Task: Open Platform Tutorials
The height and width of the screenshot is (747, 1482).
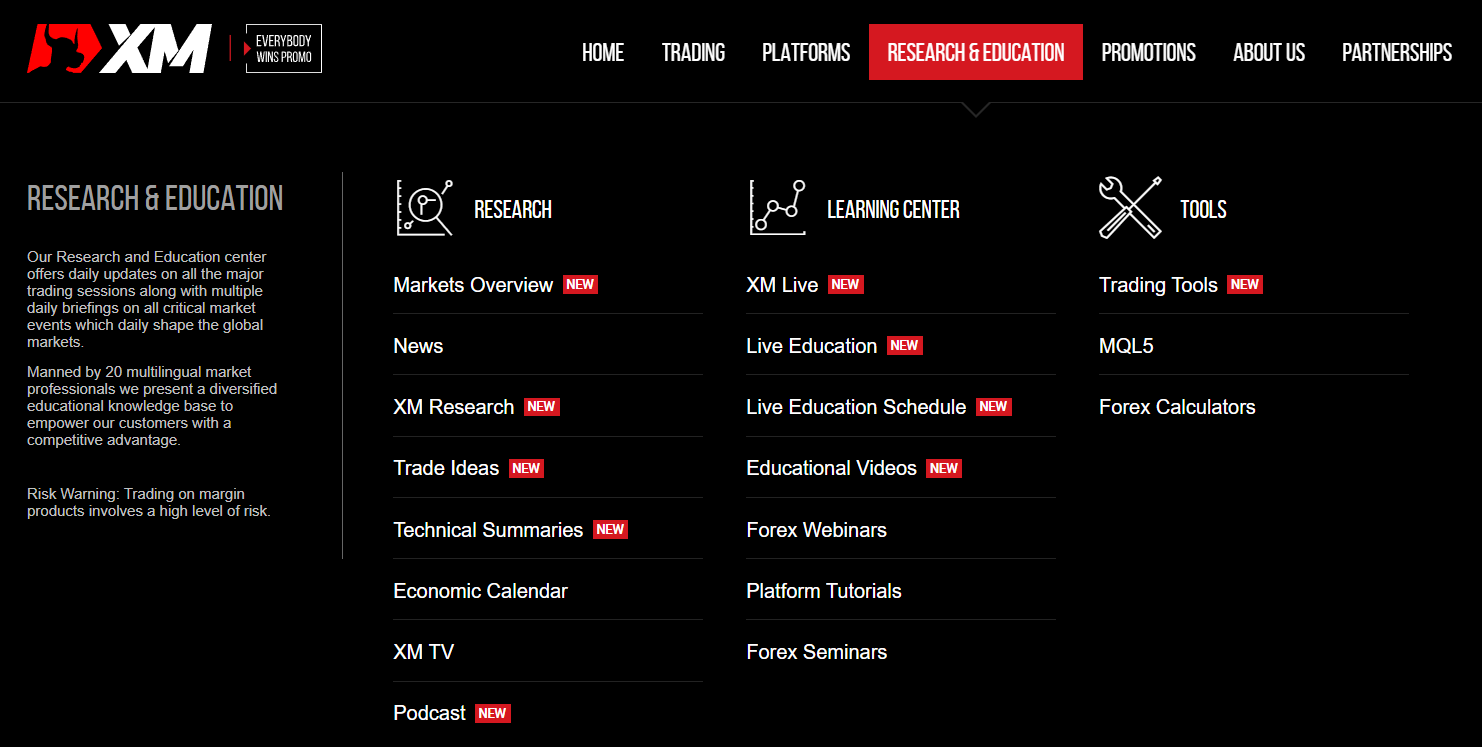Action: [824, 591]
